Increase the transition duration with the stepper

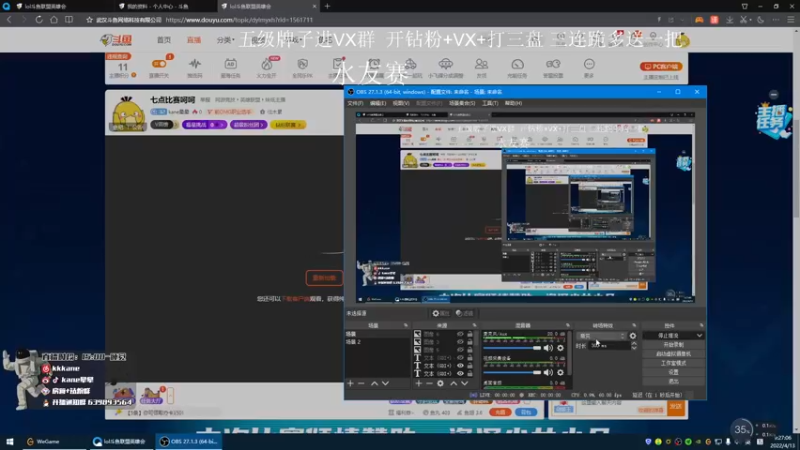[x=634, y=343]
